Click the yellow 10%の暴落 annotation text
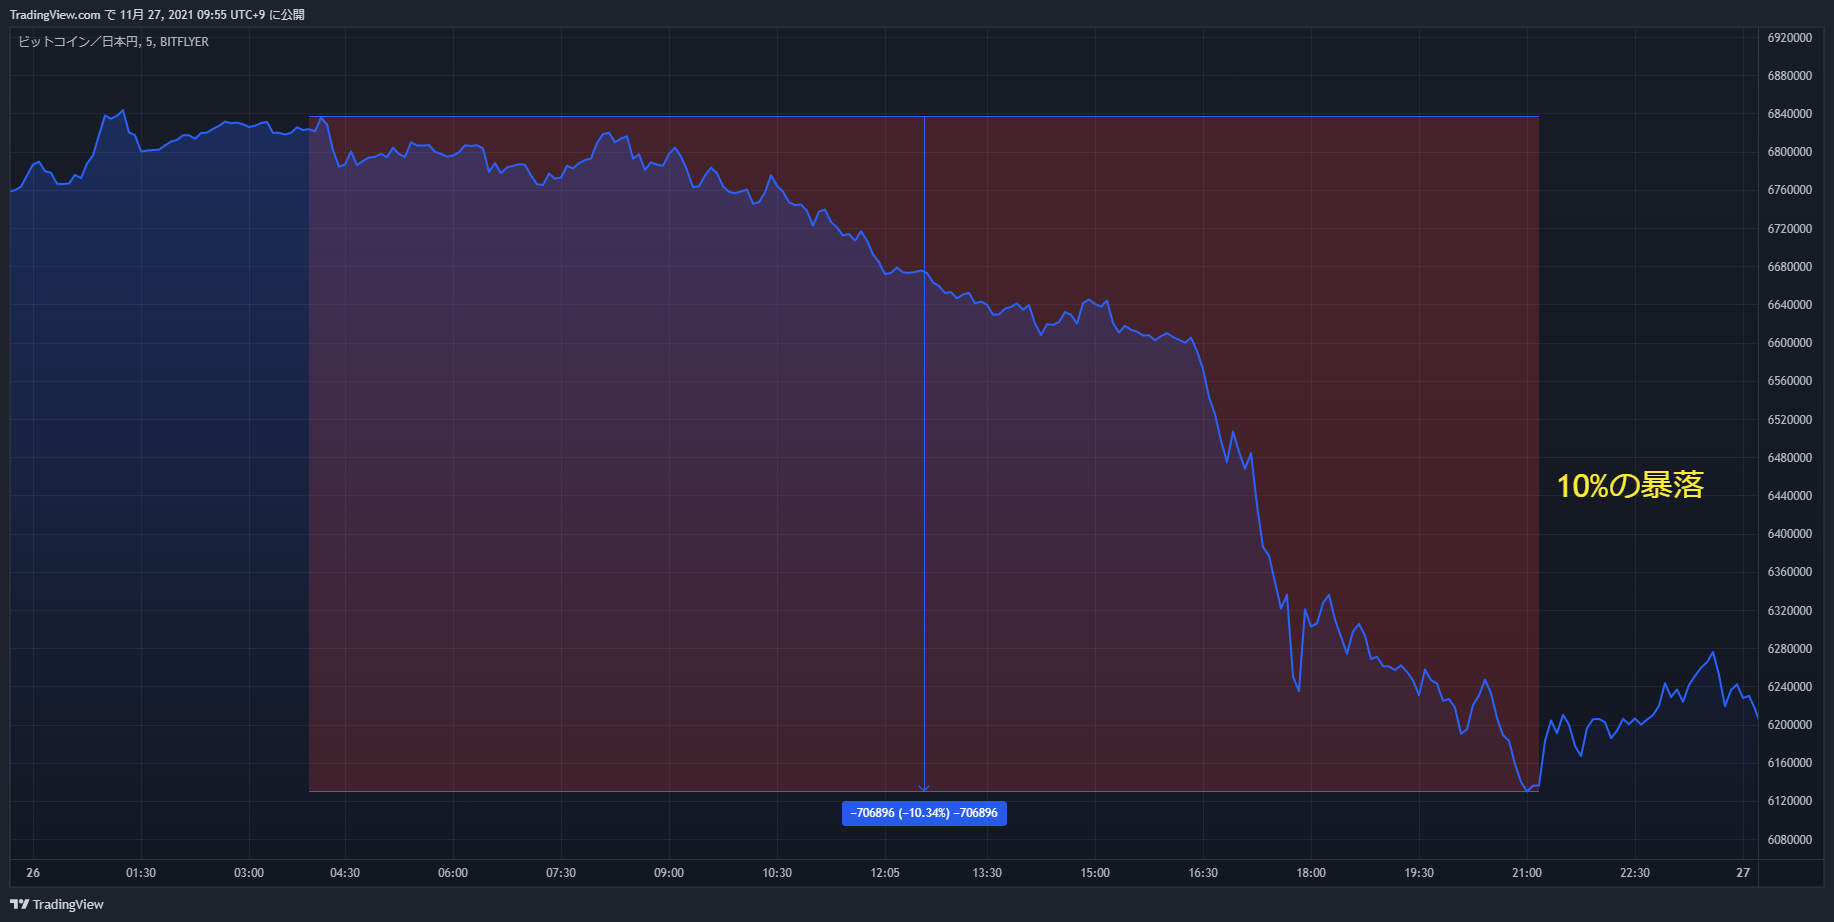The image size is (1834, 922). 1630,485
